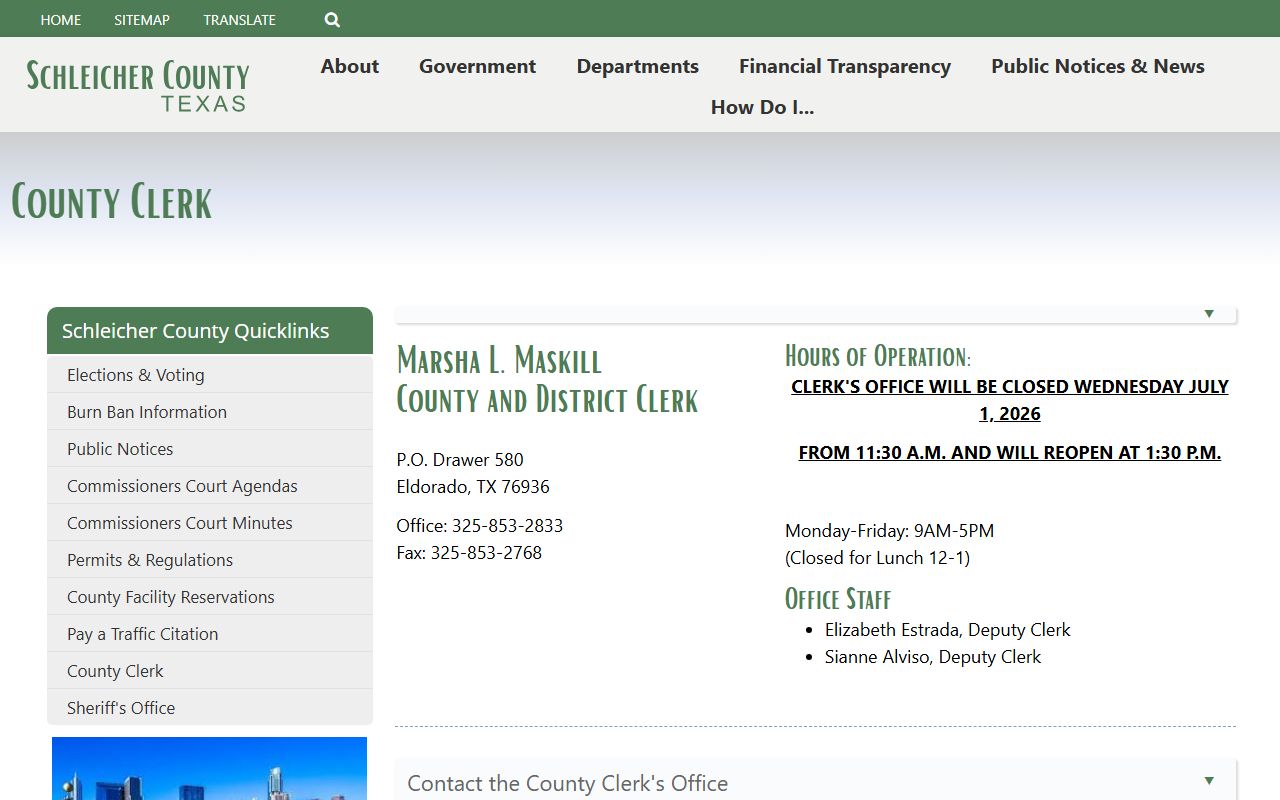The width and height of the screenshot is (1280, 800).
Task: Click office phone 325-853-2833
Action: tap(507, 526)
